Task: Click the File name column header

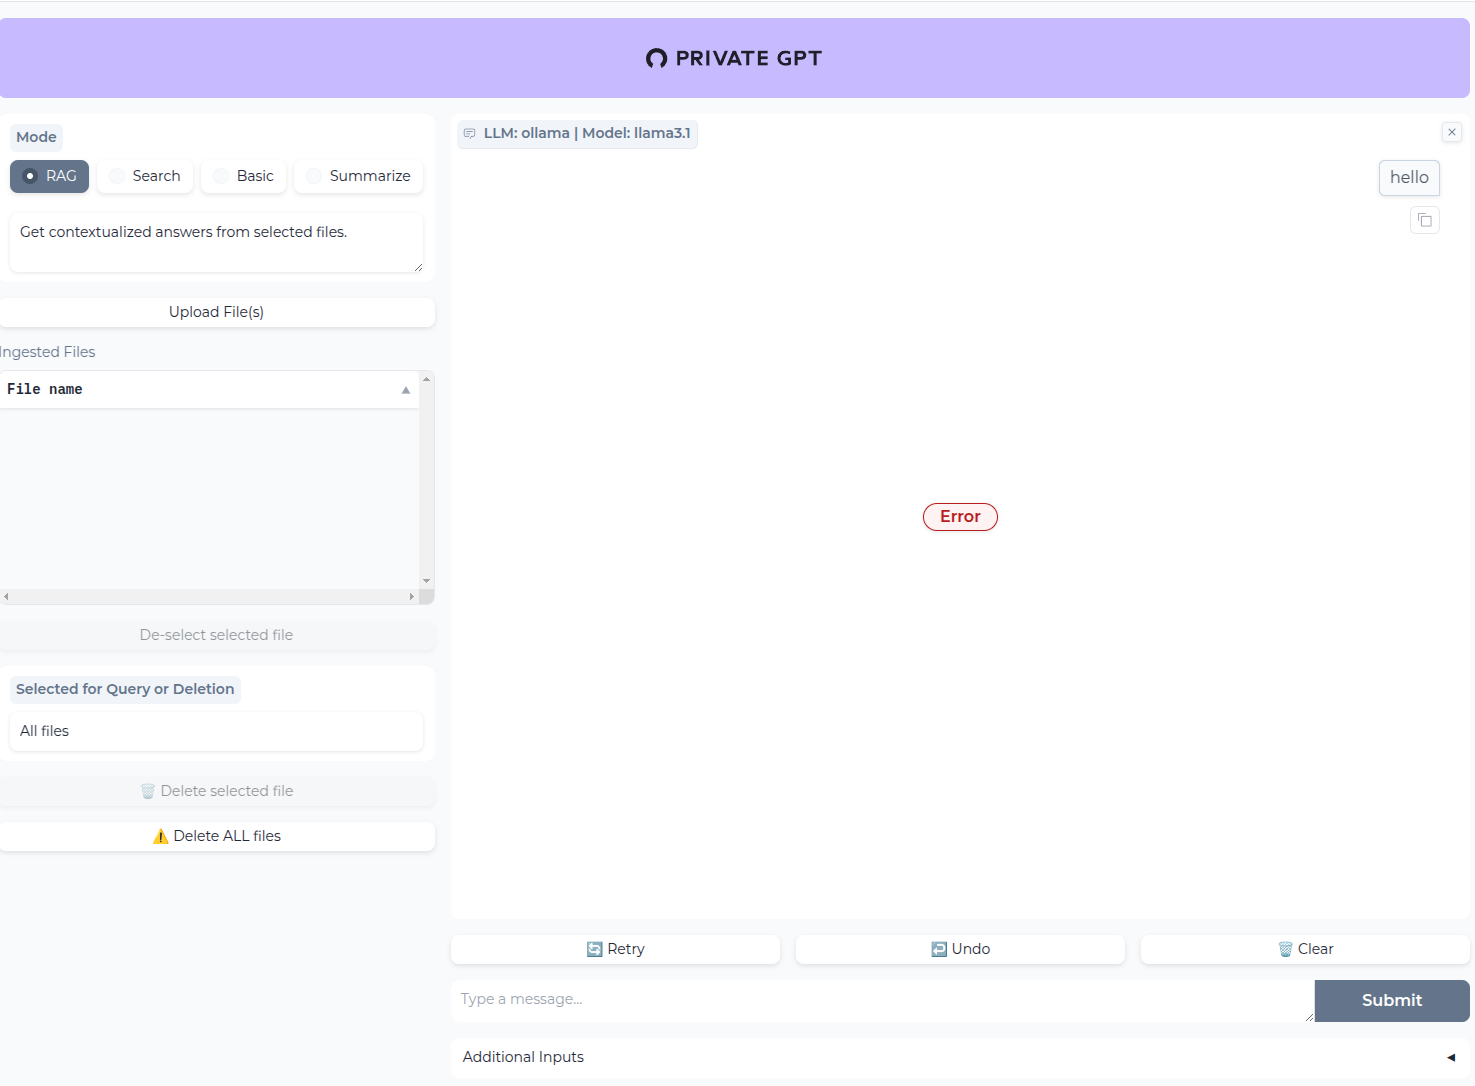Action: pyautogui.click(x=209, y=390)
